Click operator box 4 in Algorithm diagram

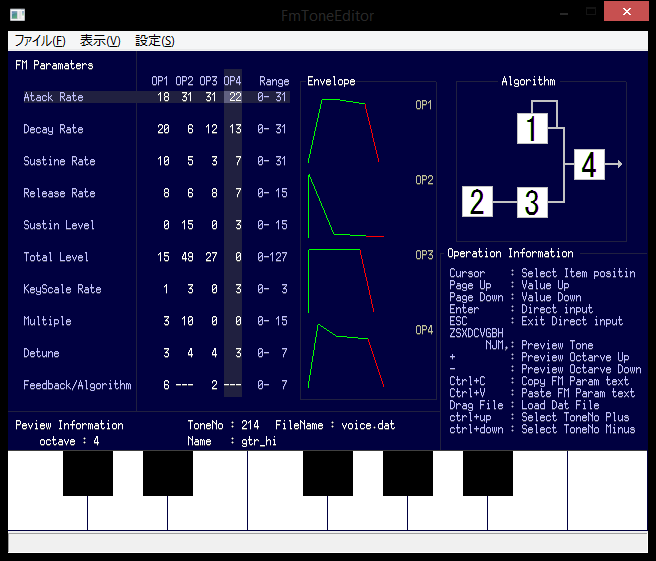coord(589,164)
